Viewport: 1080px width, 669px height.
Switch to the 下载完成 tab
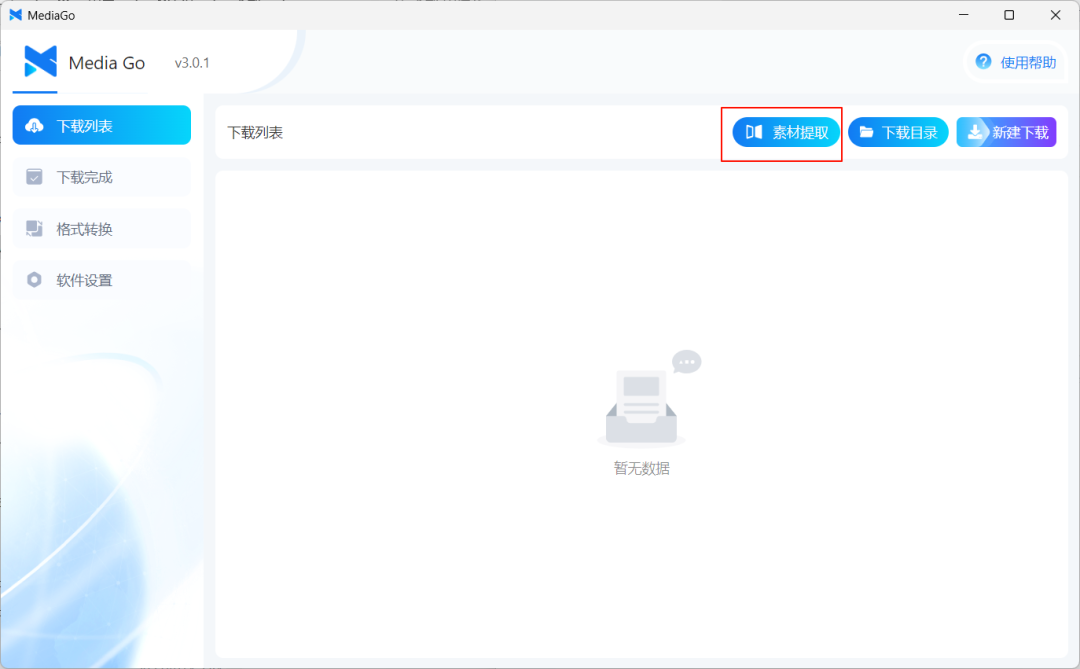(102, 177)
